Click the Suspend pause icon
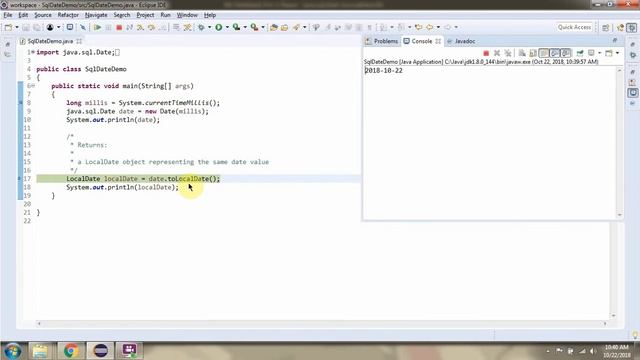This screenshot has height=360, width=640. pyautogui.click(x=108, y=27)
